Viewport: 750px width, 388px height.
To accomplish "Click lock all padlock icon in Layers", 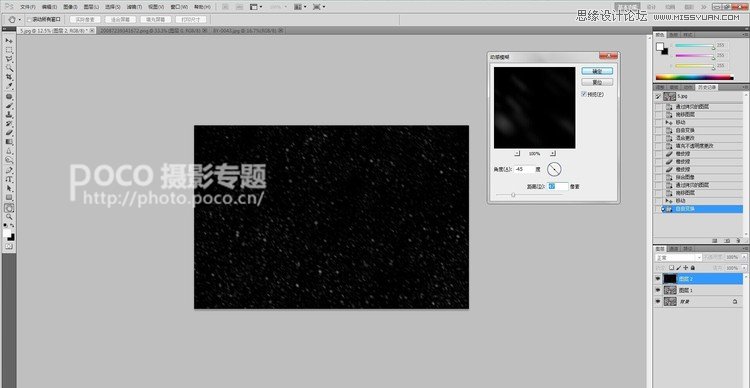I will coord(693,268).
